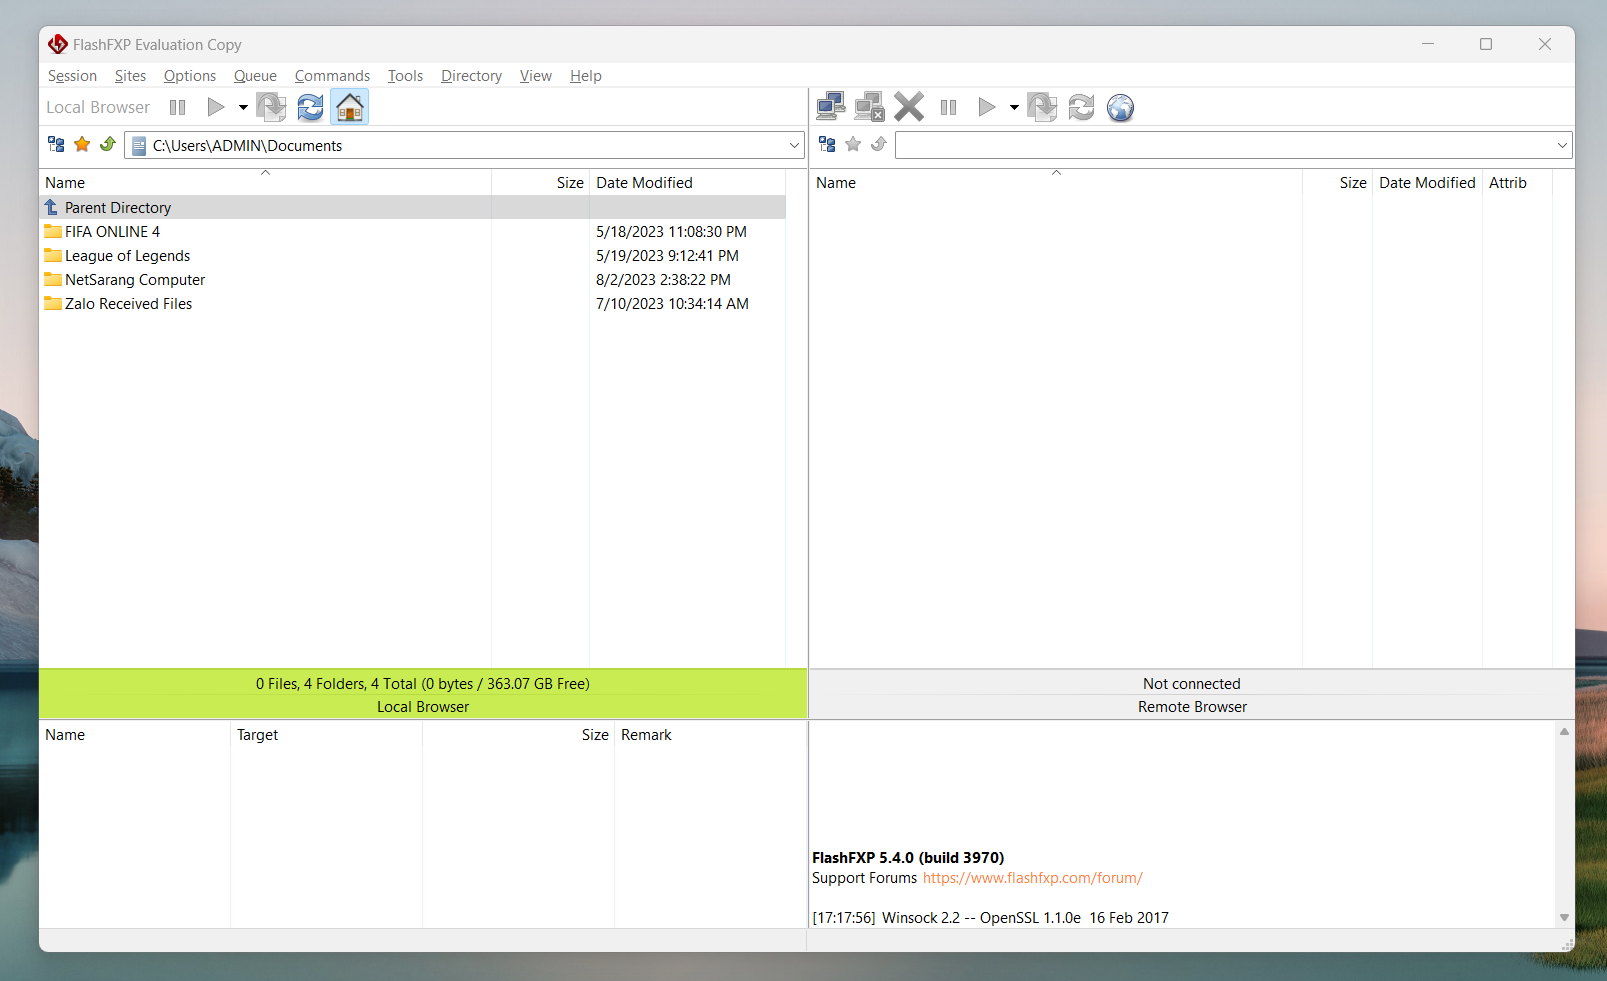
Task: Click the remote Abort X icon
Action: pos(909,107)
